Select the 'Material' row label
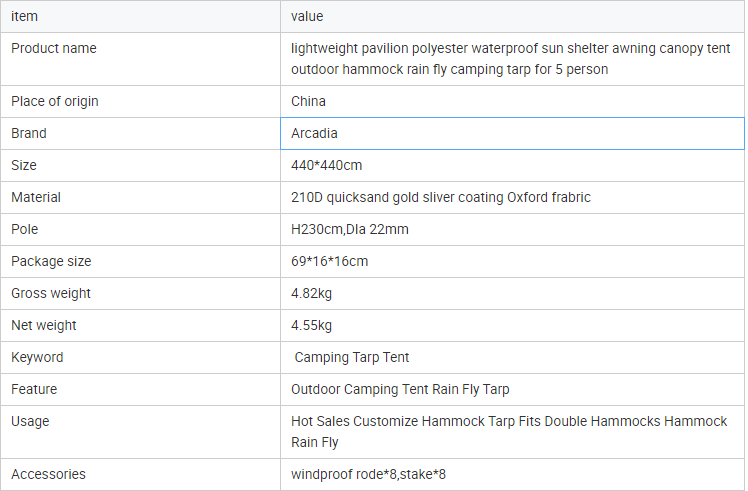Image resolution: width=748 pixels, height=491 pixels. (x=36, y=197)
